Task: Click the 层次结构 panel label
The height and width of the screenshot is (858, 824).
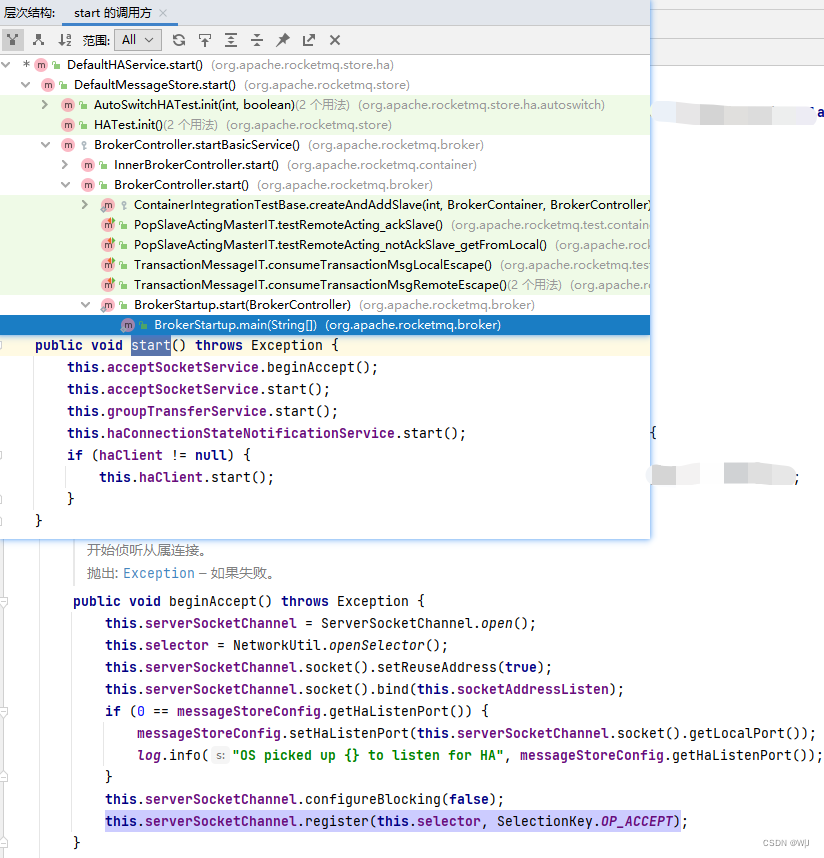Action: (29, 13)
